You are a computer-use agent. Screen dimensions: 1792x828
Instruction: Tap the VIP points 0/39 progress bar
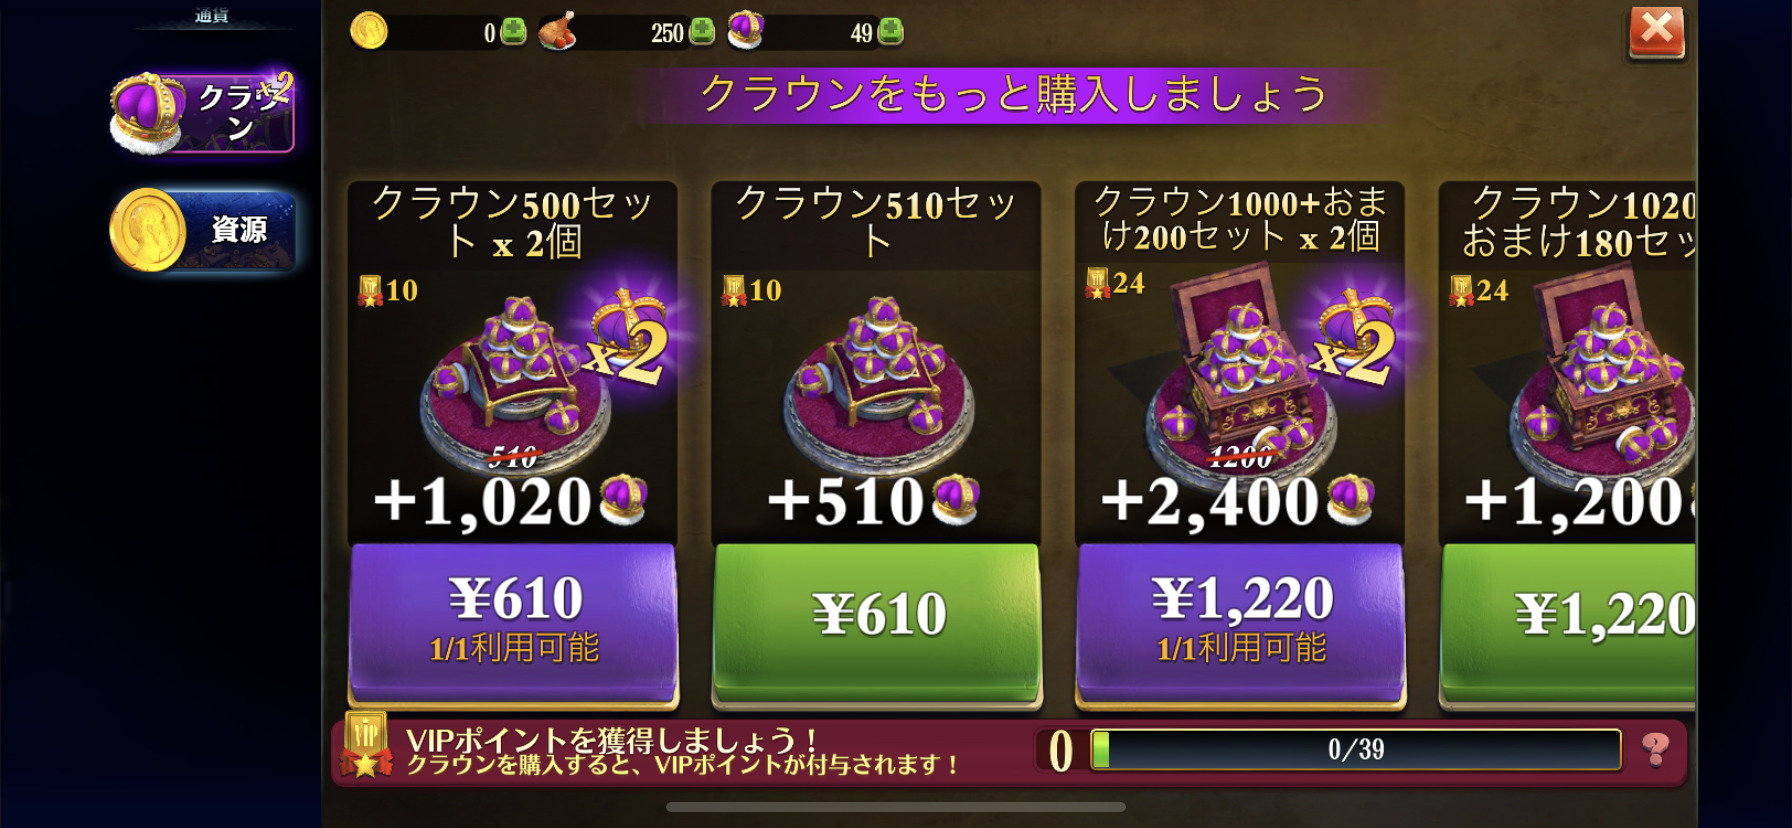point(1356,749)
